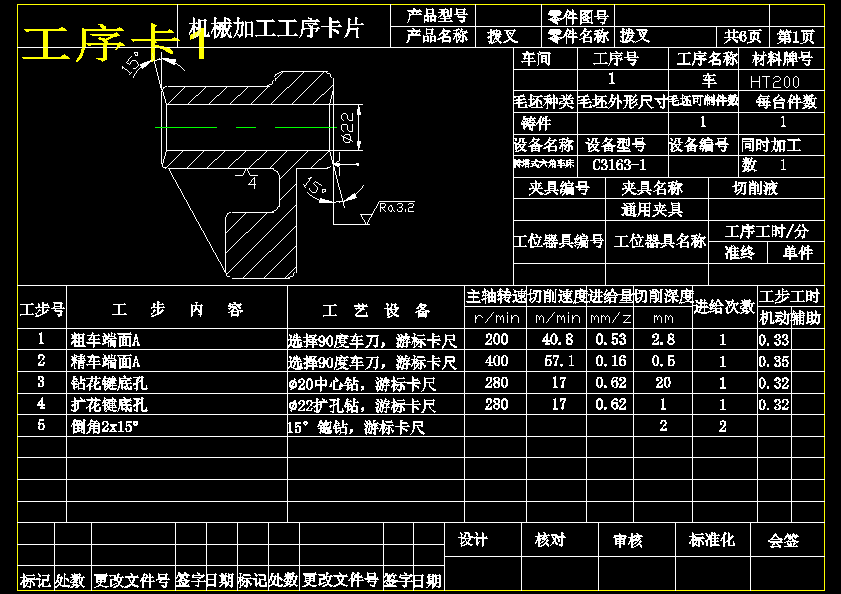Click the yellow 工序卡1 title text
The height and width of the screenshot is (594, 841).
coord(116,43)
